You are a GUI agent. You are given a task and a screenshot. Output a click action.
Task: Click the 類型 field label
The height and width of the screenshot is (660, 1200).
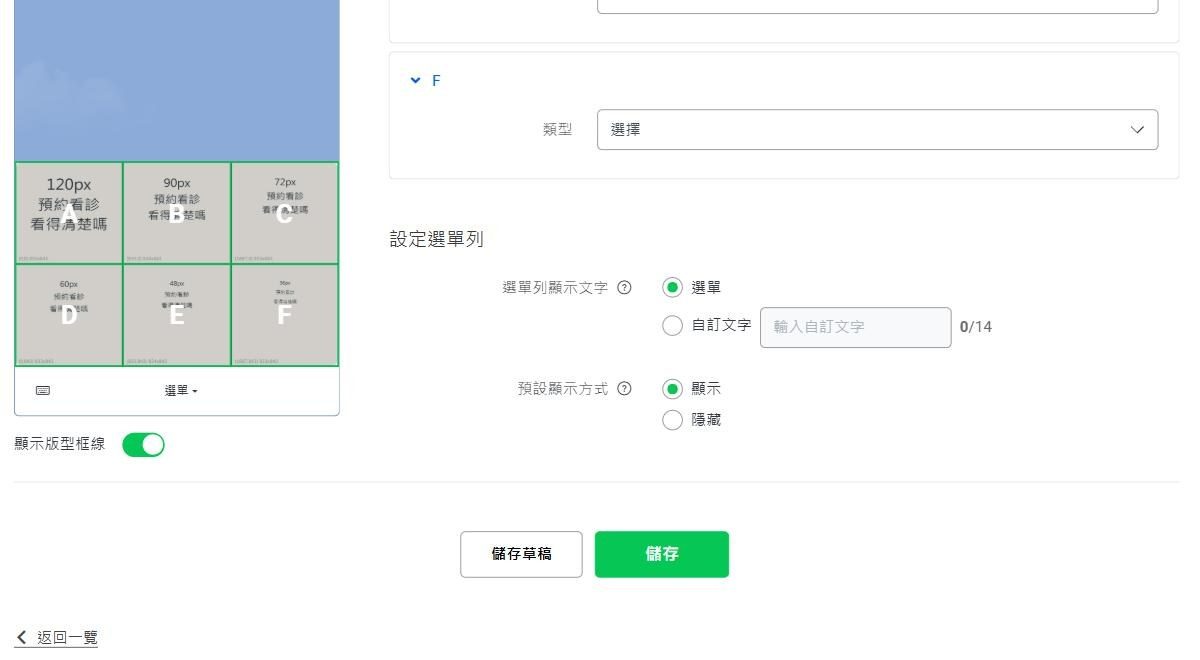tap(558, 130)
